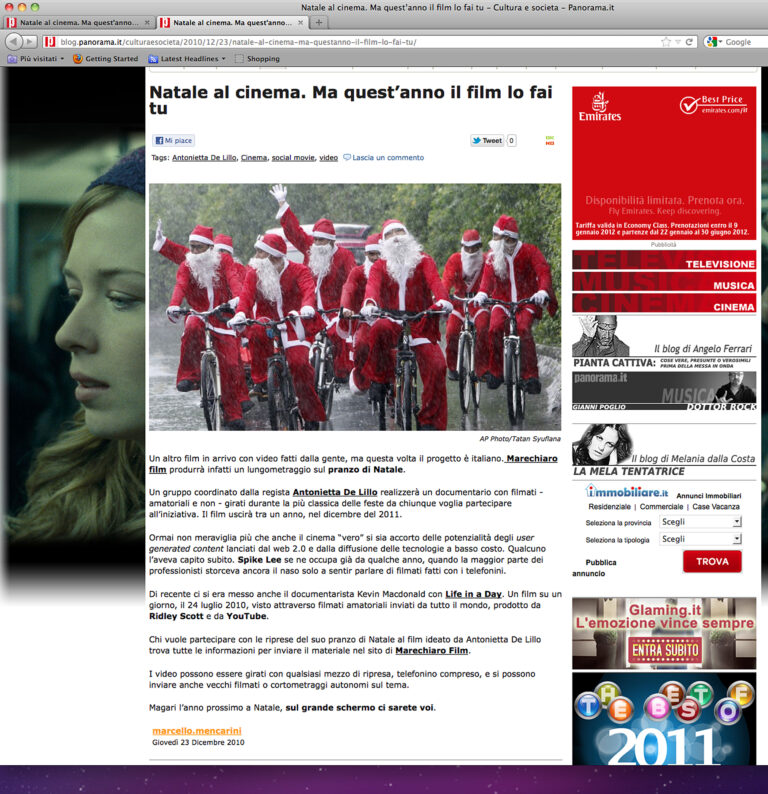Click the browser Back arrow button
The image size is (768, 794).
click(12, 42)
